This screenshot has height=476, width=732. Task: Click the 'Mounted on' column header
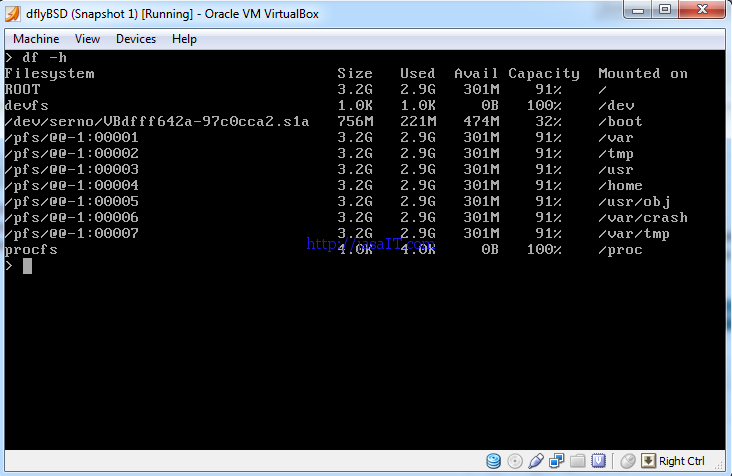[643, 73]
